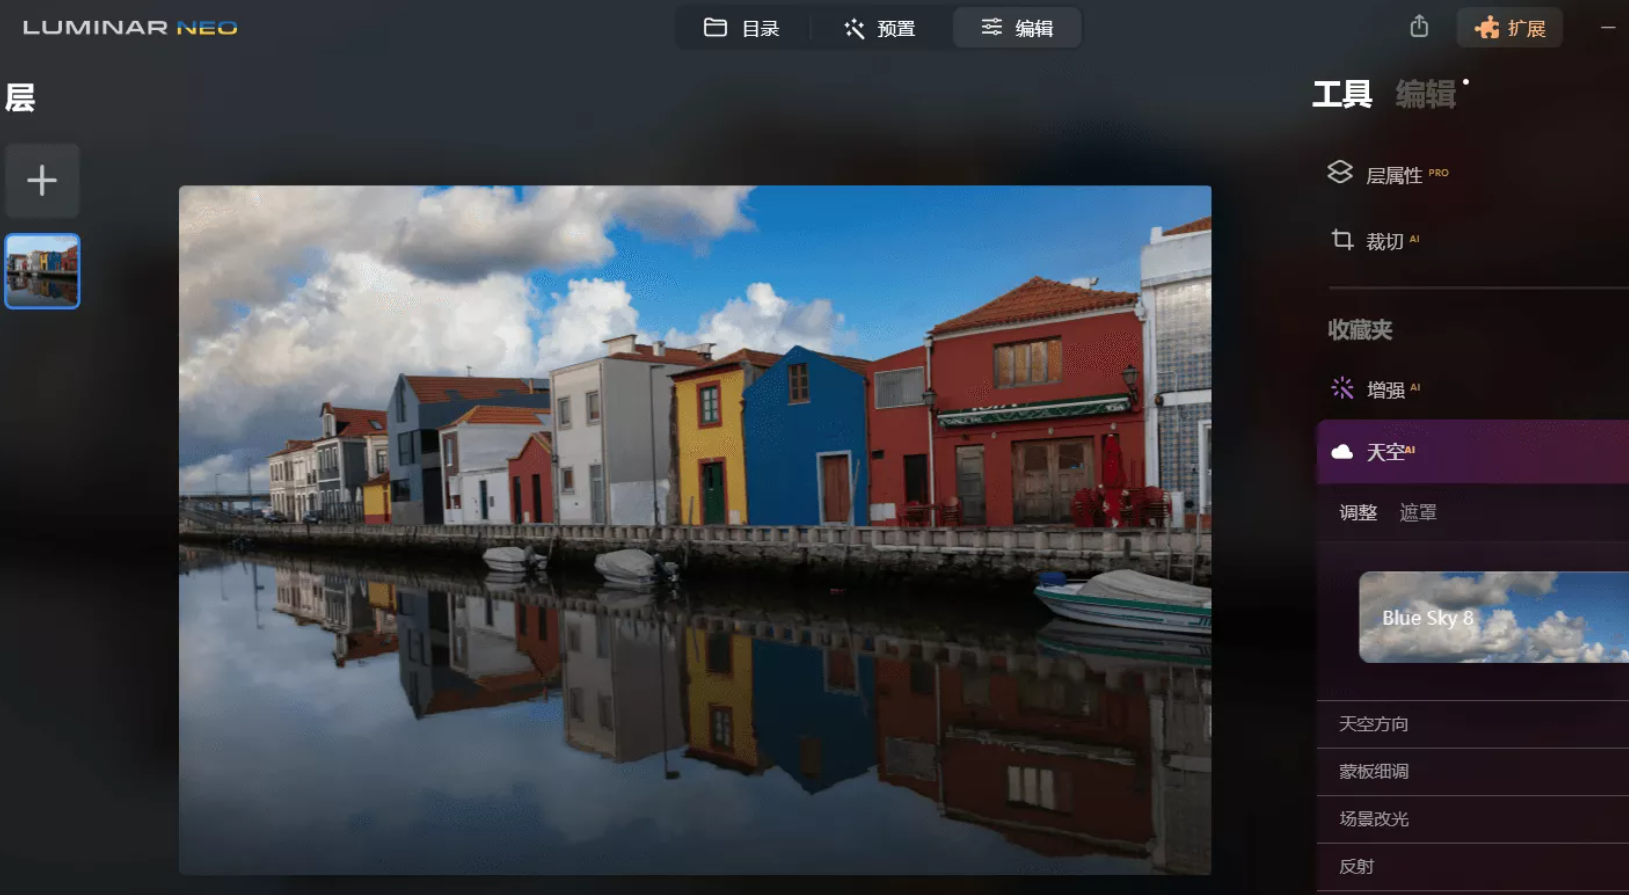
Task: Switch to the 目录 catalog tab
Action: [x=741, y=28]
